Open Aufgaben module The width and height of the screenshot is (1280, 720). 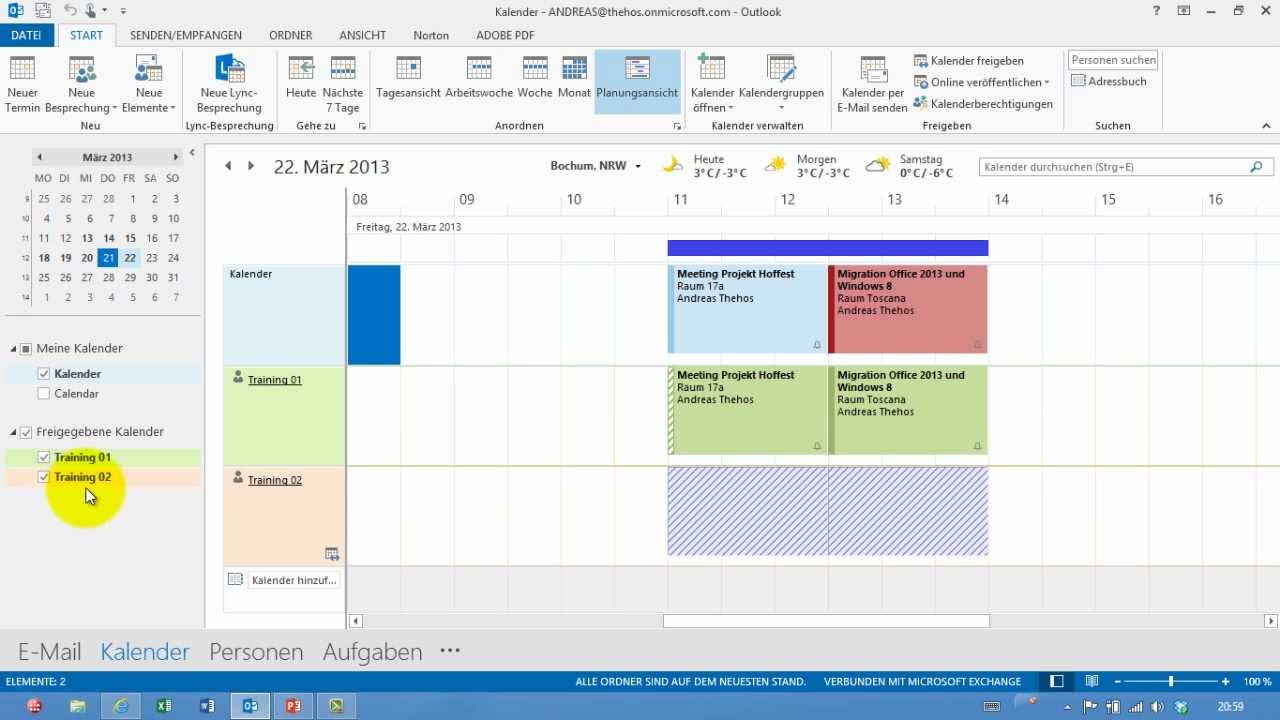372,652
